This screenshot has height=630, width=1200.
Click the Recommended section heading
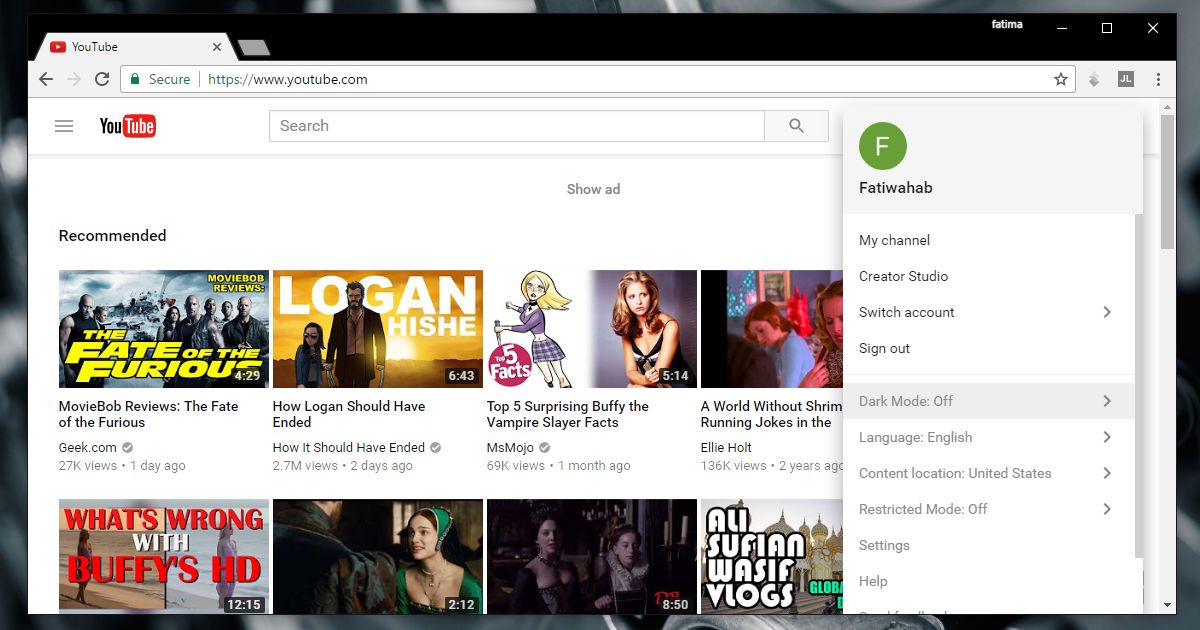point(113,236)
